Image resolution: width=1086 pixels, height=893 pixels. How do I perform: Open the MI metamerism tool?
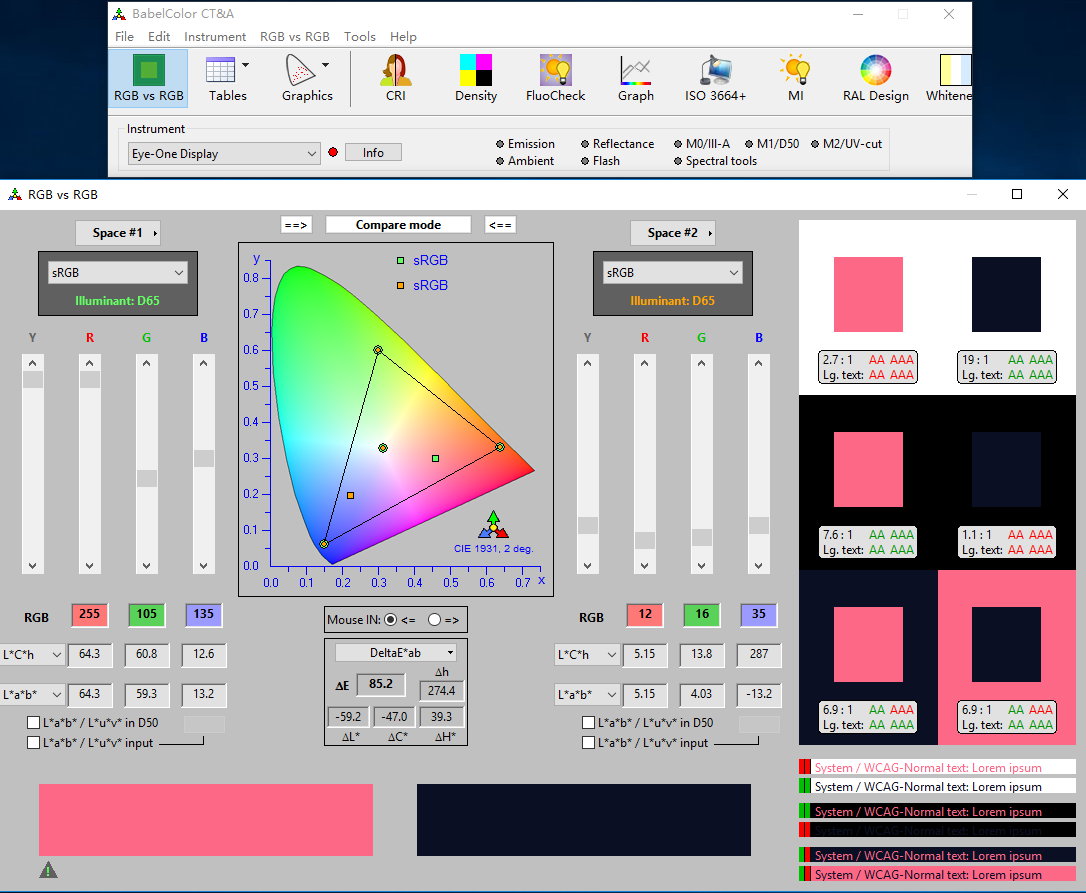796,78
